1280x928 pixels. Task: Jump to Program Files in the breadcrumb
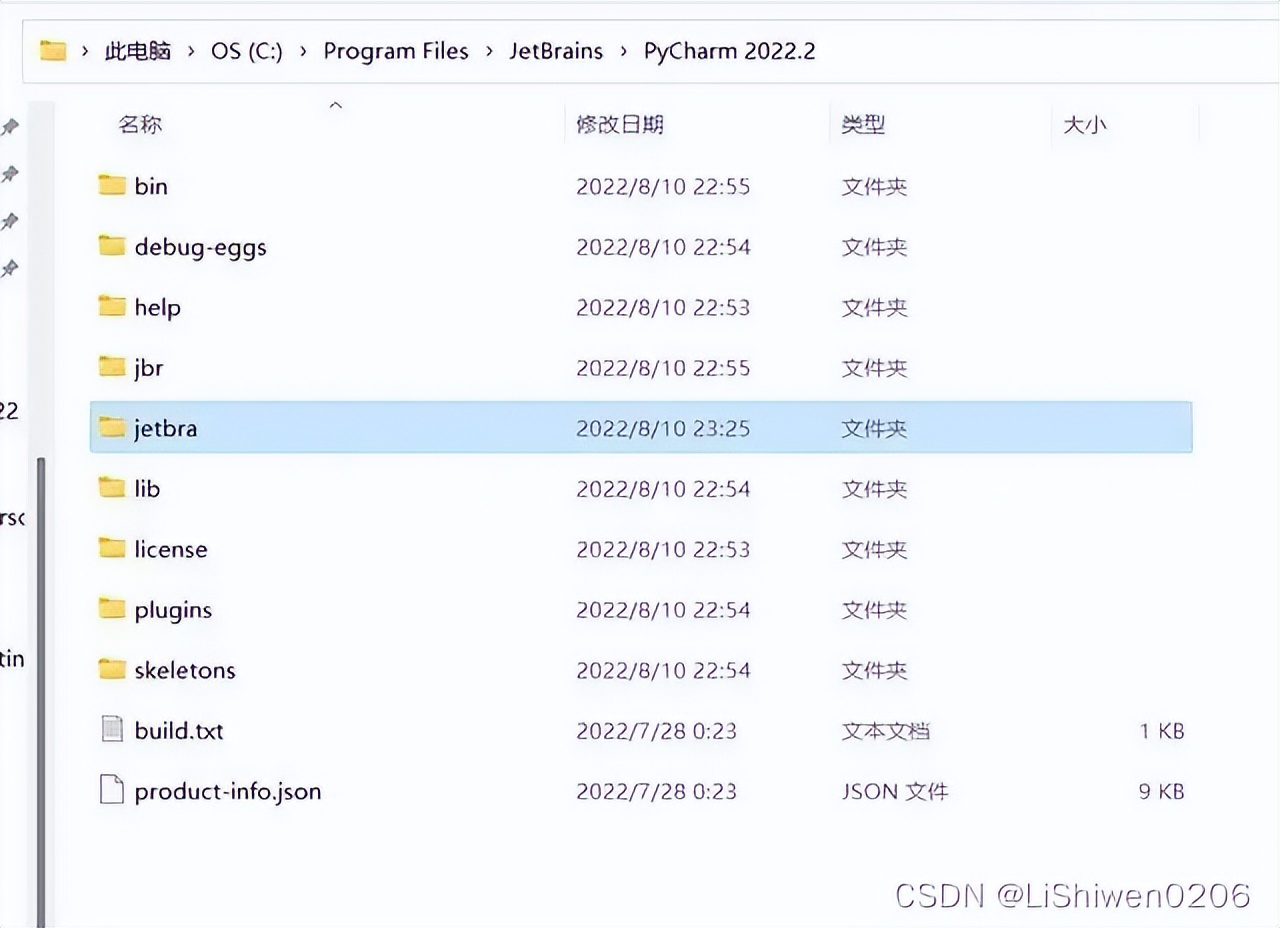pos(396,51)
